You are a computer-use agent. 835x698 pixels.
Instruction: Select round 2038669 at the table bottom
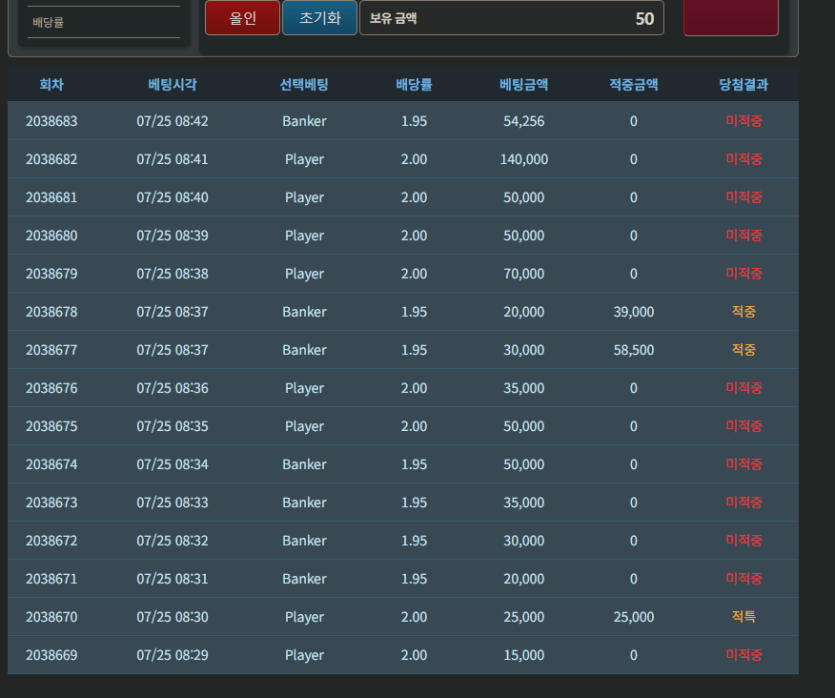(x=403, y=655)
